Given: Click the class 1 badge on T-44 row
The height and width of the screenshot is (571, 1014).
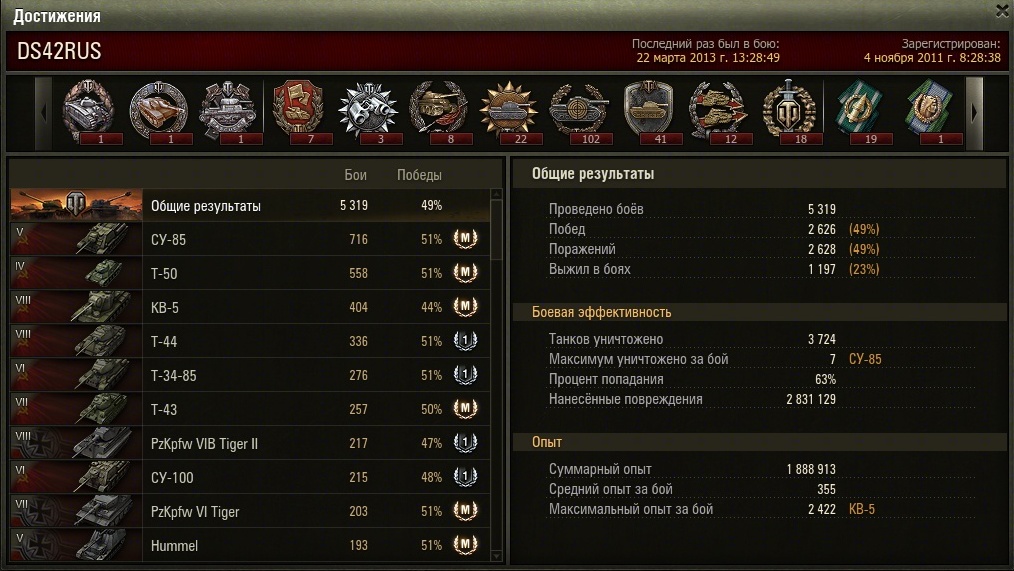Looking at the screenshot, I should click(x=465, y=341).
